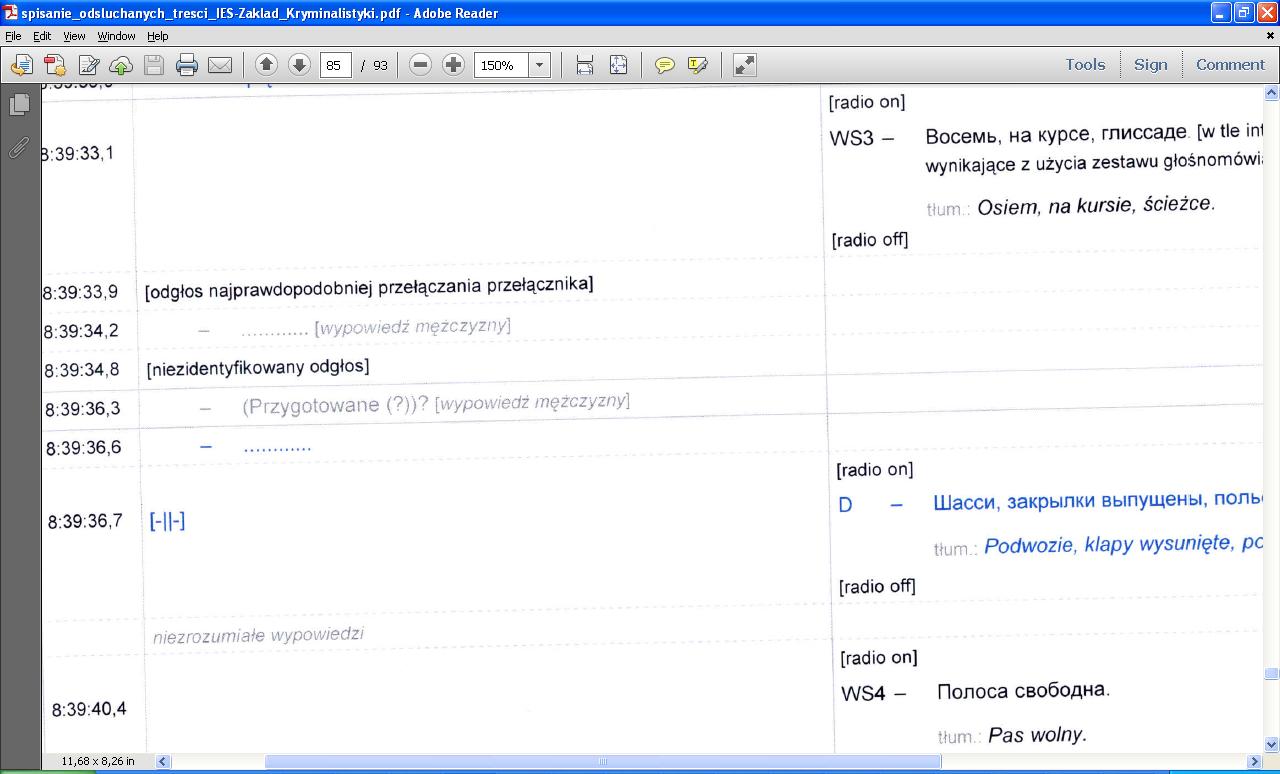Click the translation 'Pas wolny.'

(x=1037, y=735)
